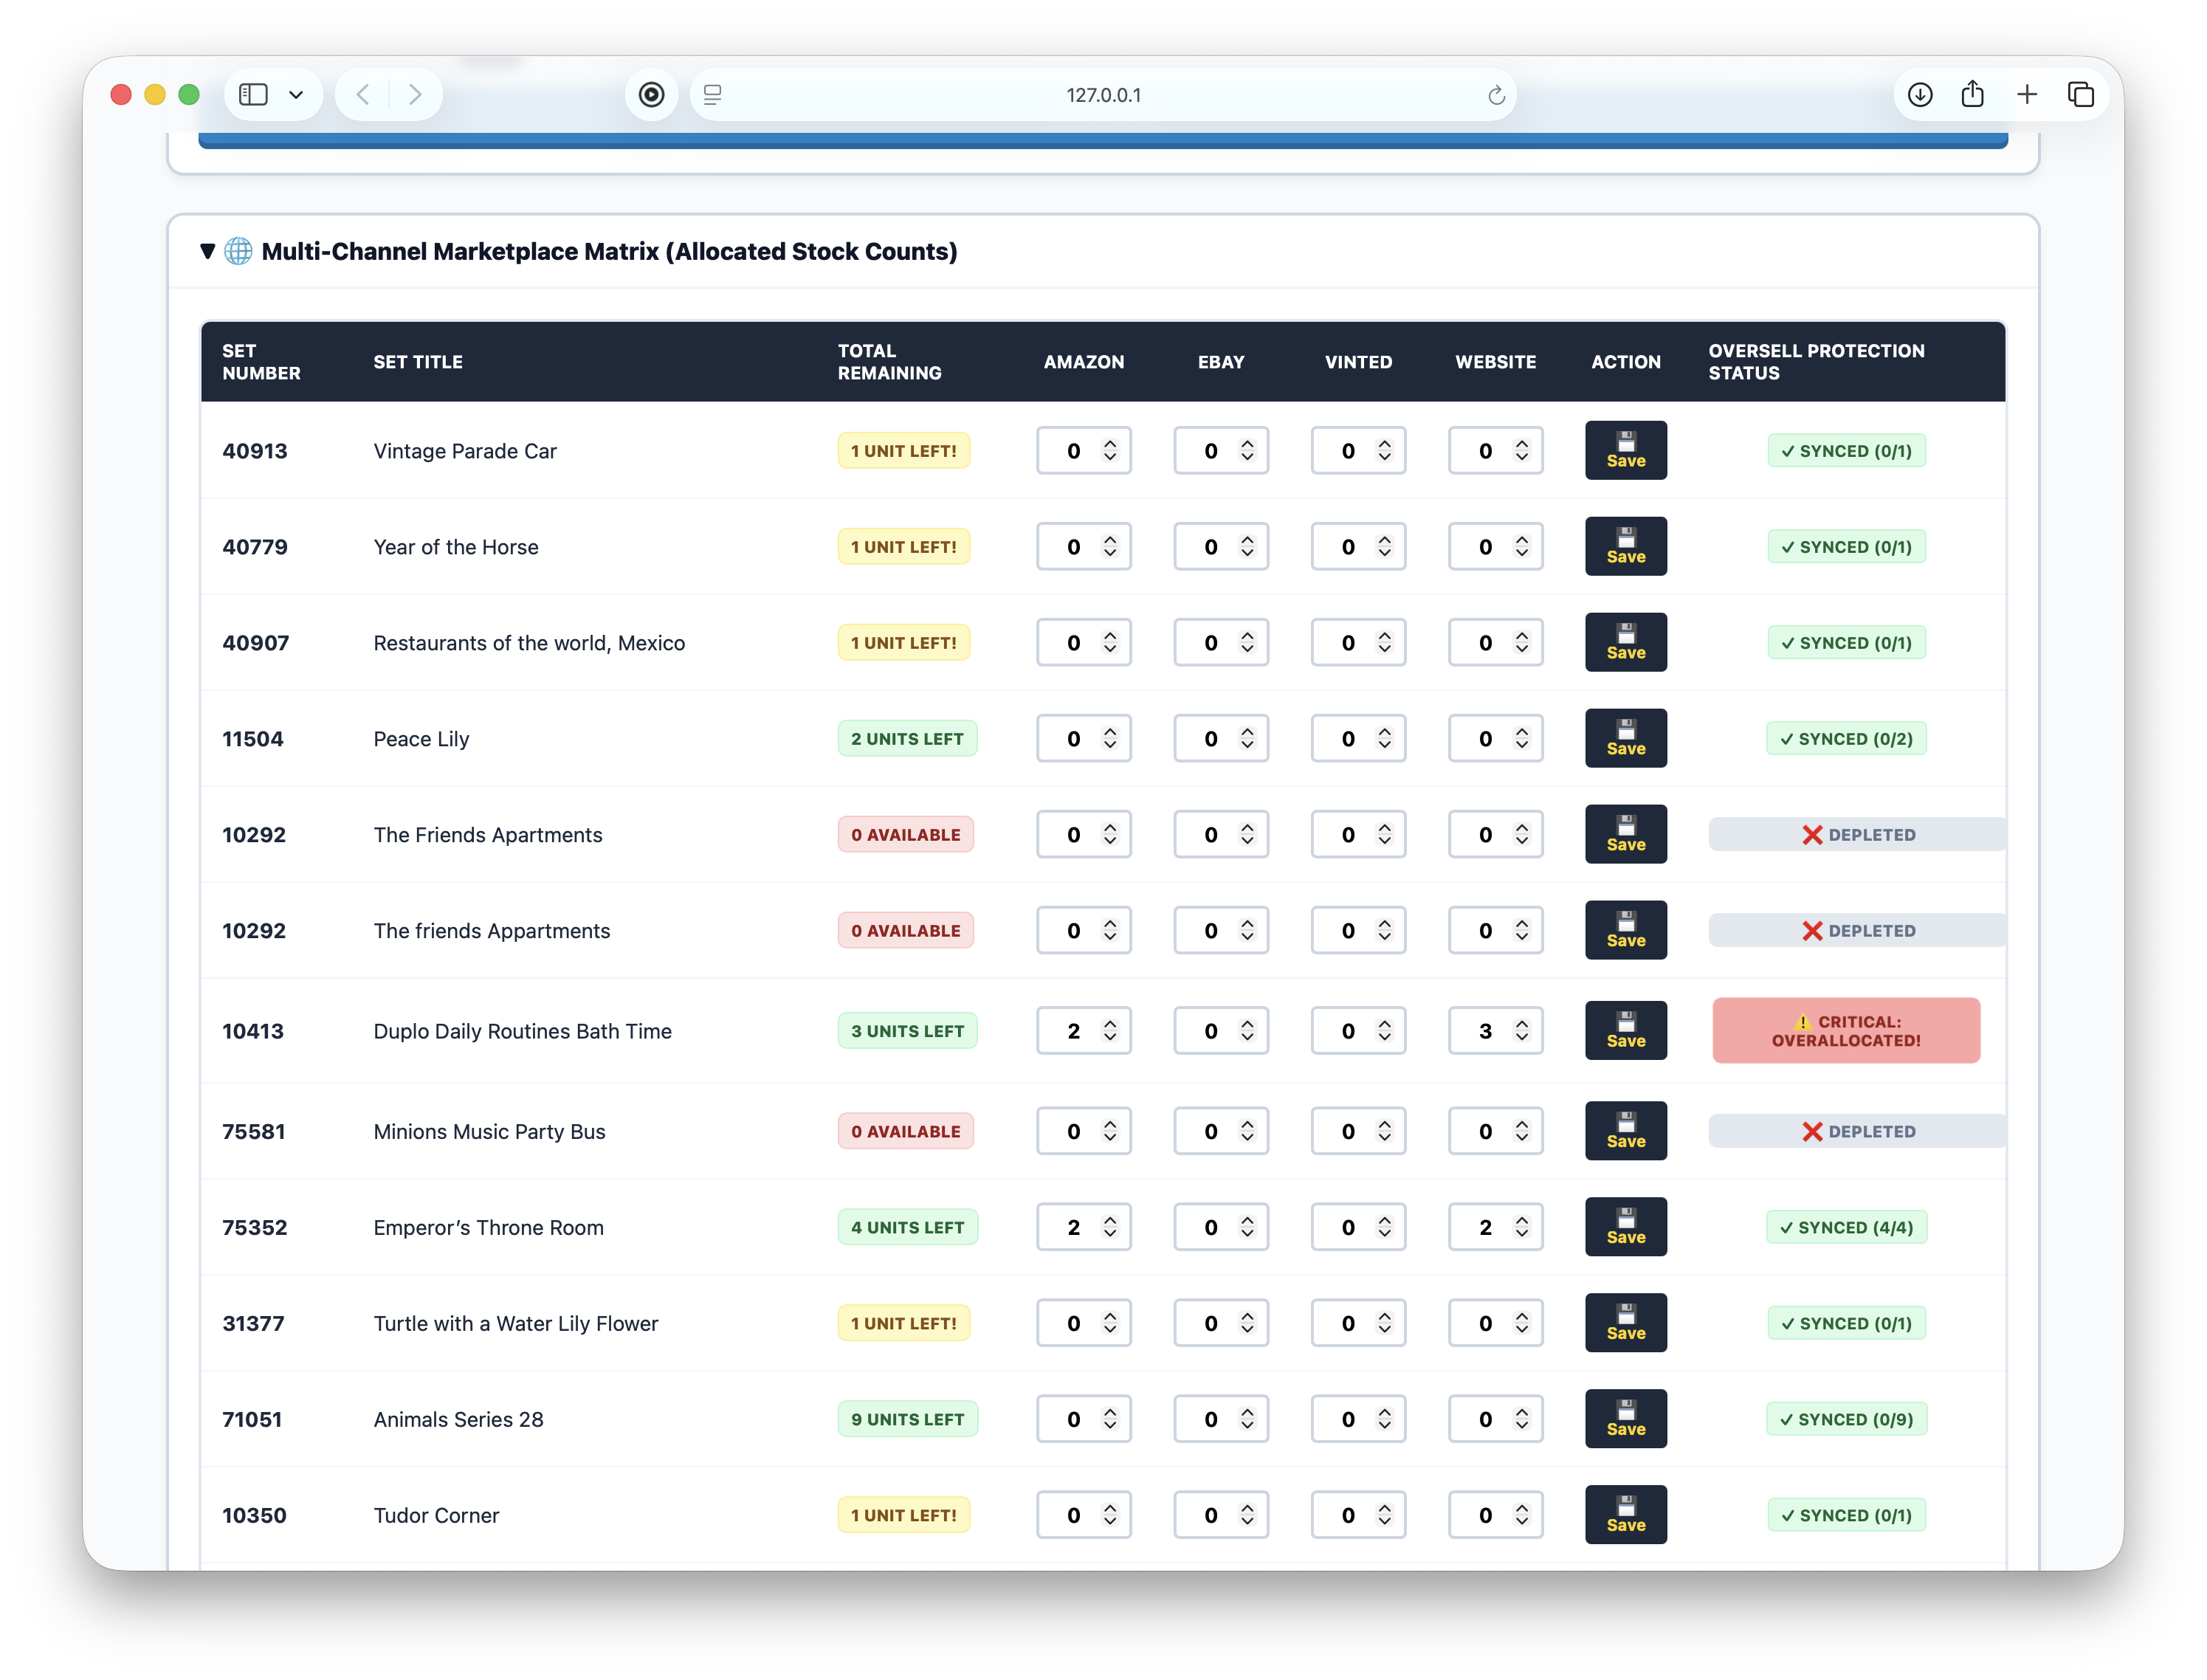Click the Set Title column header
Image resolution: width=2207 pixels, height=1680 pixels.
pyautogui.click(x=418, y=362)
